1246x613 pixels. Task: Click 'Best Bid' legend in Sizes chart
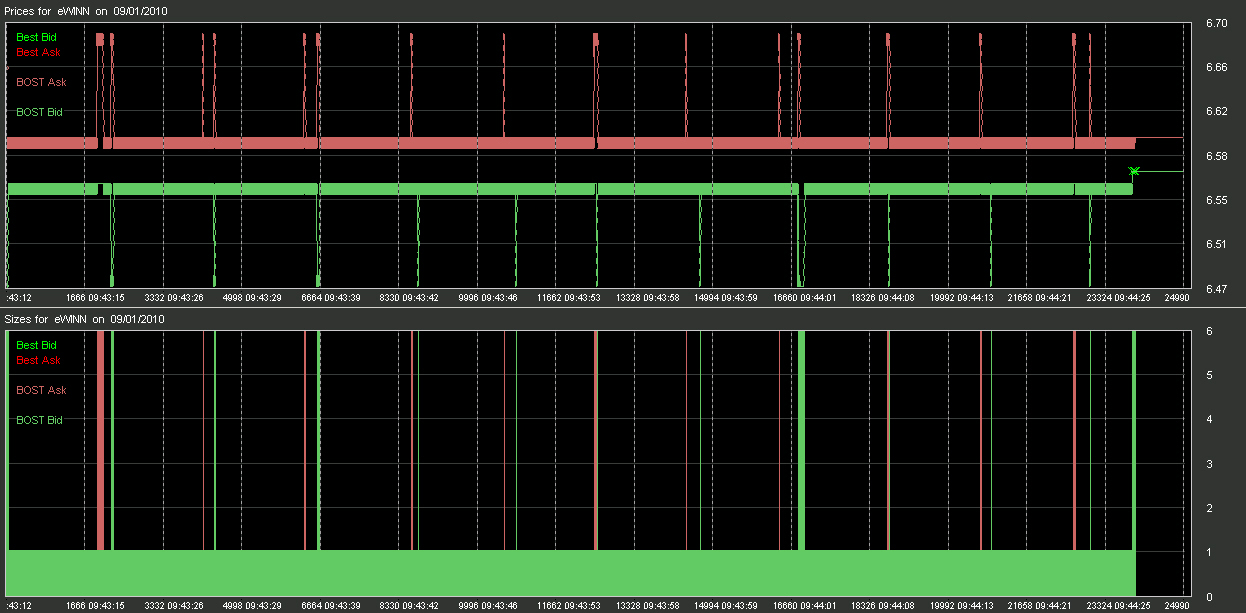[x=37, y=345]
